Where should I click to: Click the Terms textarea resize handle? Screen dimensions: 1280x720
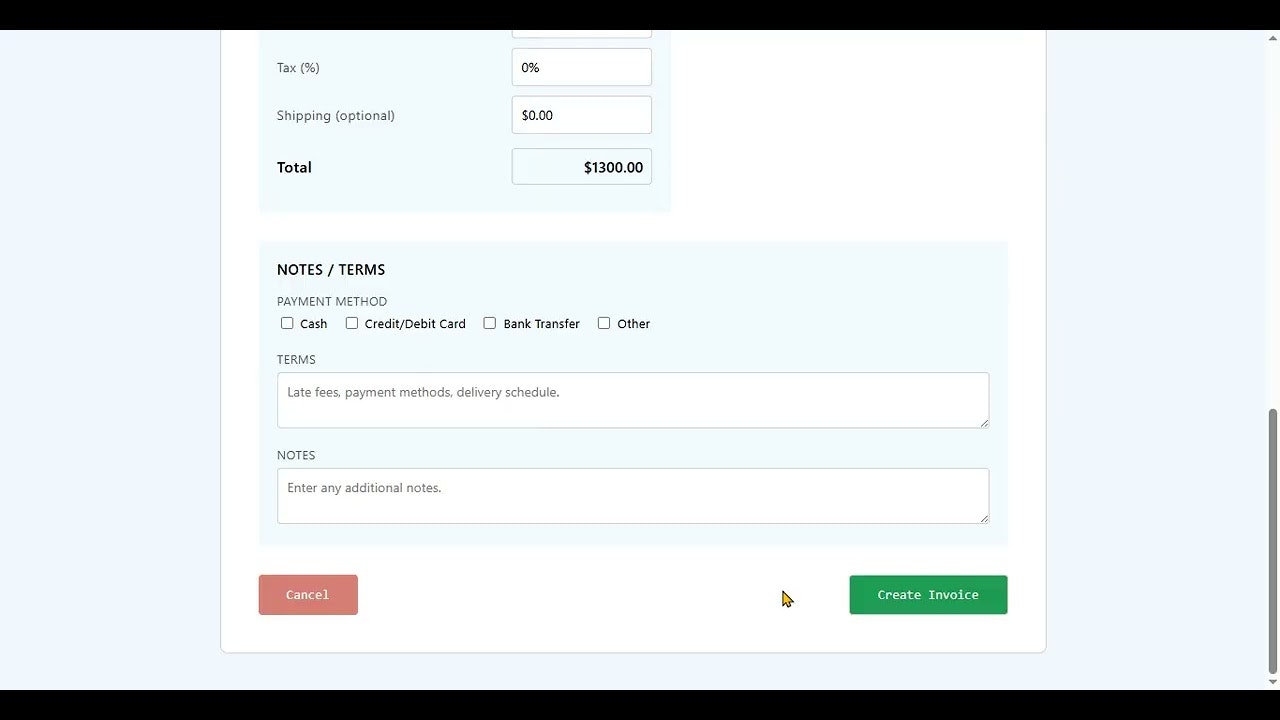click(x=984, y=426)
